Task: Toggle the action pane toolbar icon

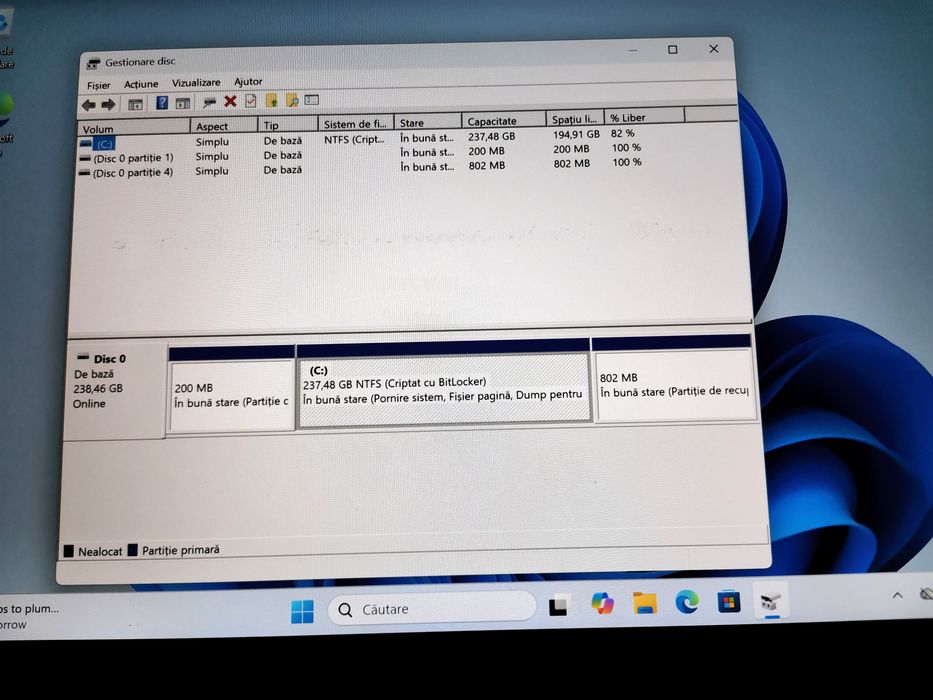Action: tap(183, 103)
